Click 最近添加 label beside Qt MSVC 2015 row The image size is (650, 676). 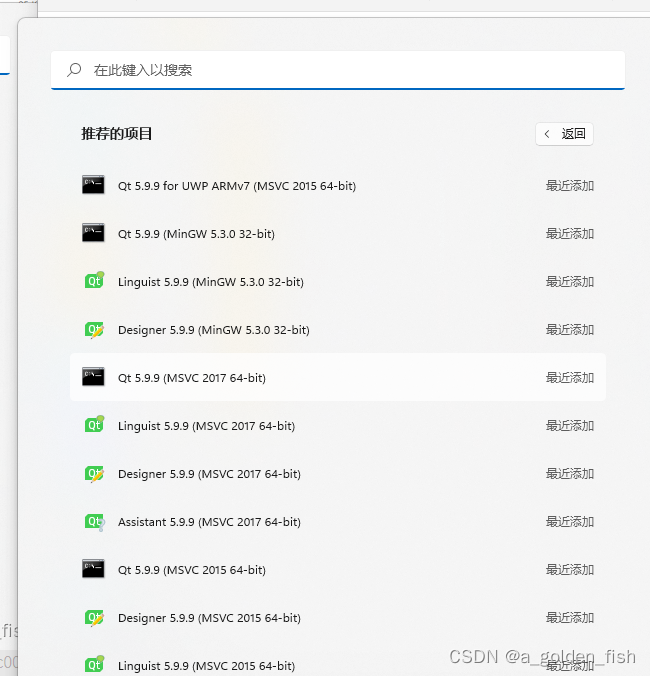click(570, 570)
